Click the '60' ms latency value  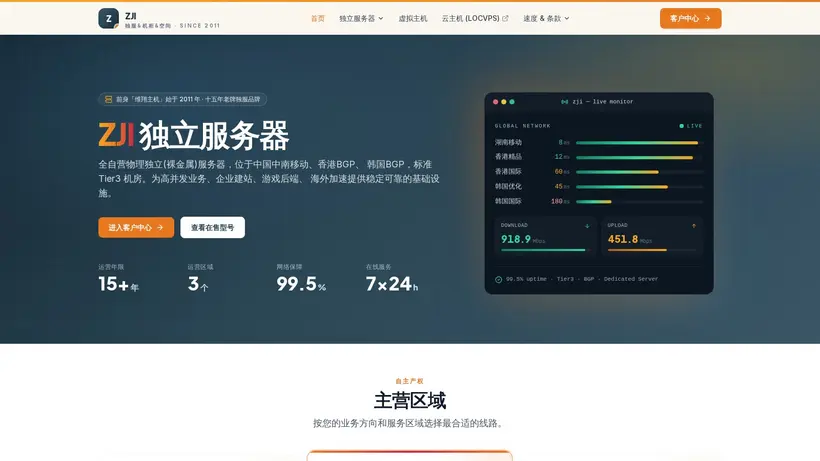point(559,172)
